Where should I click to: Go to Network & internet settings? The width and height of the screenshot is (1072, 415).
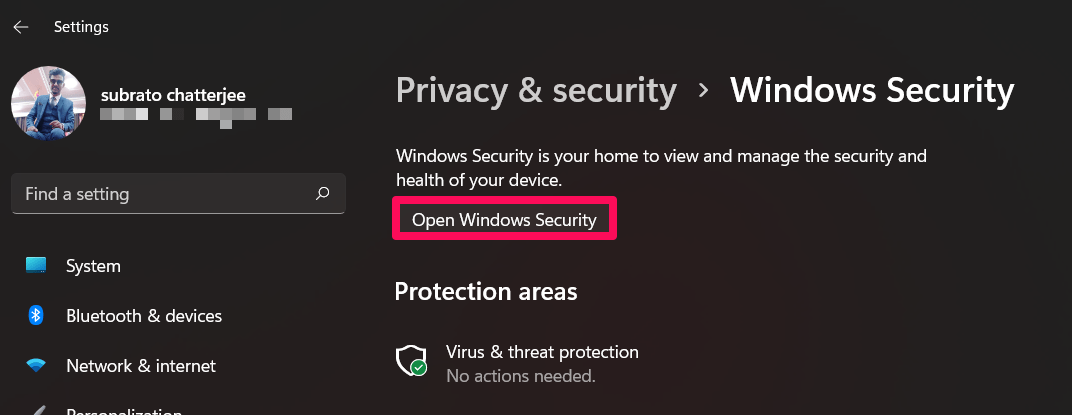141,366
